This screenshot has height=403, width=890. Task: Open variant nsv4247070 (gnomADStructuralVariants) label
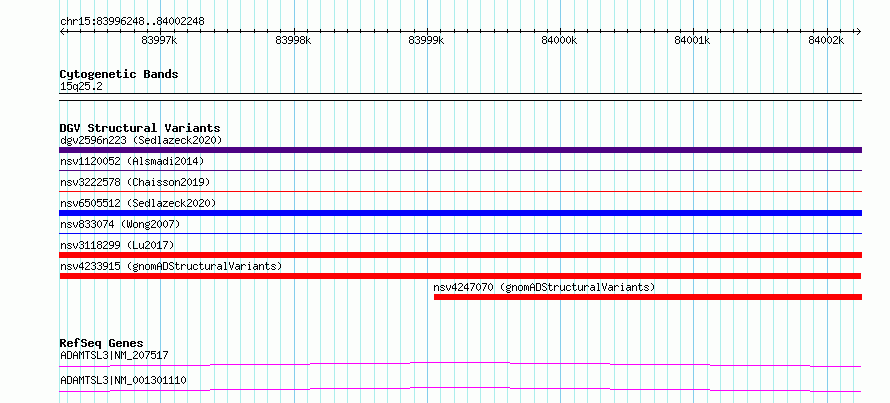click(544, 287)
